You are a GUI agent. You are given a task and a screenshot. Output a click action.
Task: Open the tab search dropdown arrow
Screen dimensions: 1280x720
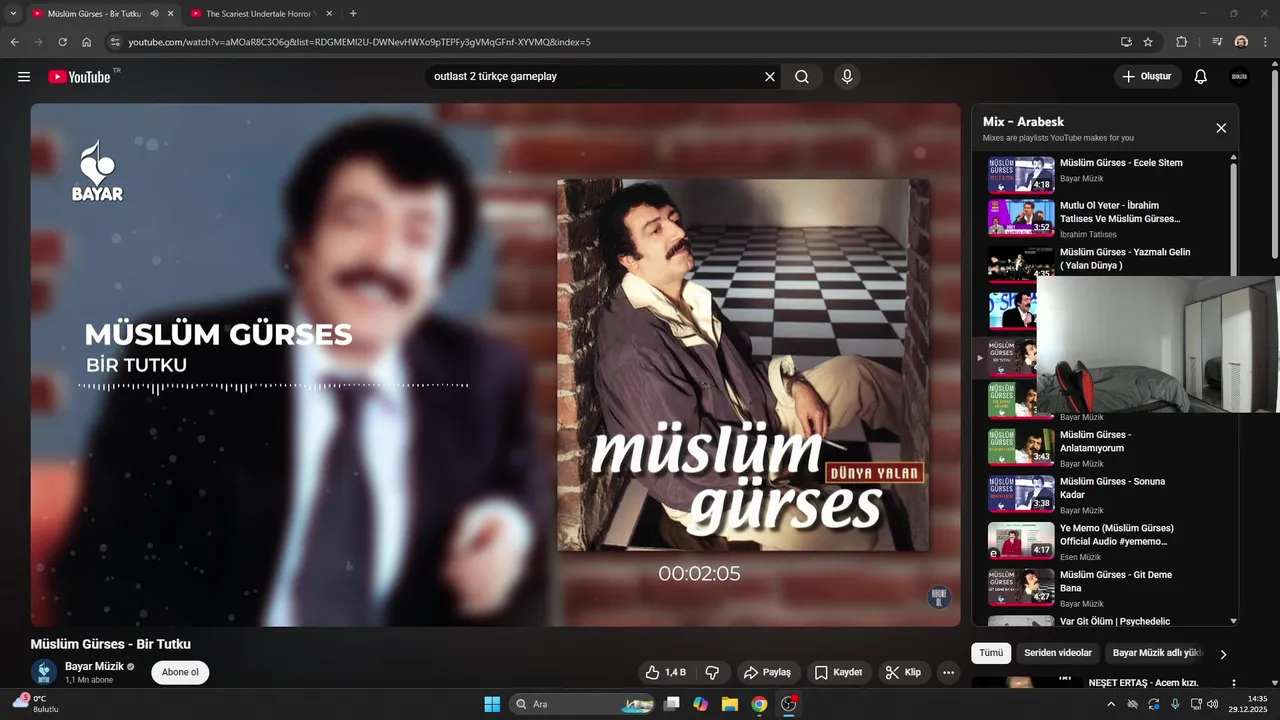[x=13, y=14]
